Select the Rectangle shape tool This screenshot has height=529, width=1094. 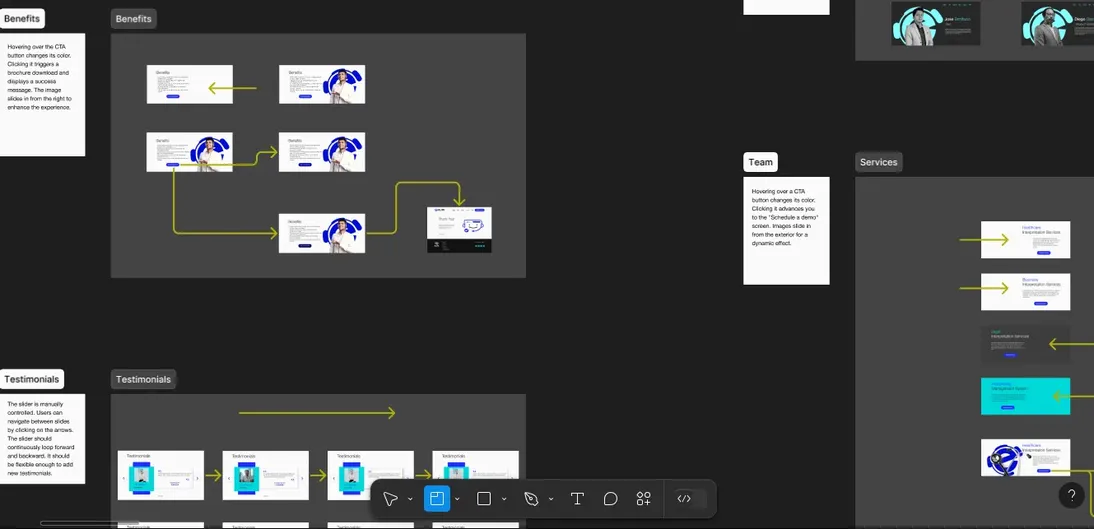coord(484,499)
